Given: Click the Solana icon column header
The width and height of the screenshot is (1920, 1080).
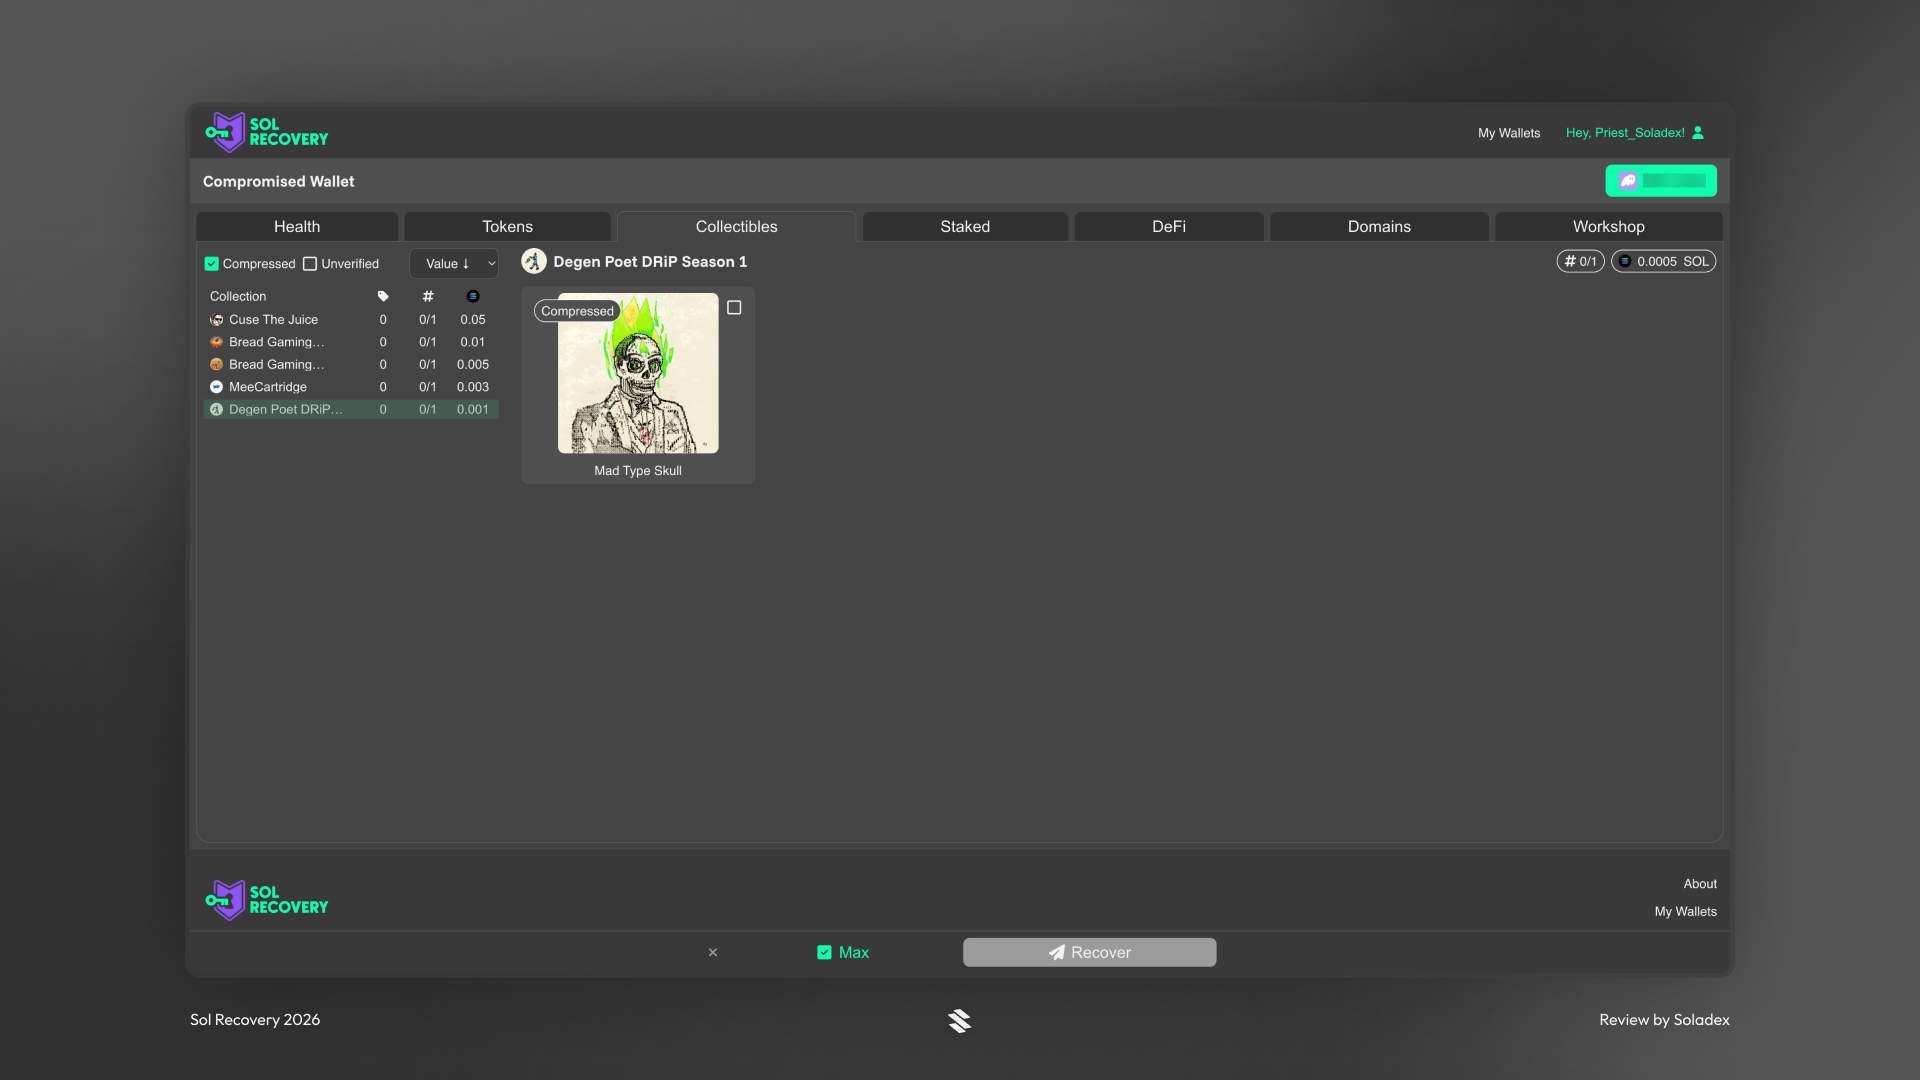Looking at the screenshot, I should click(472, 296).
